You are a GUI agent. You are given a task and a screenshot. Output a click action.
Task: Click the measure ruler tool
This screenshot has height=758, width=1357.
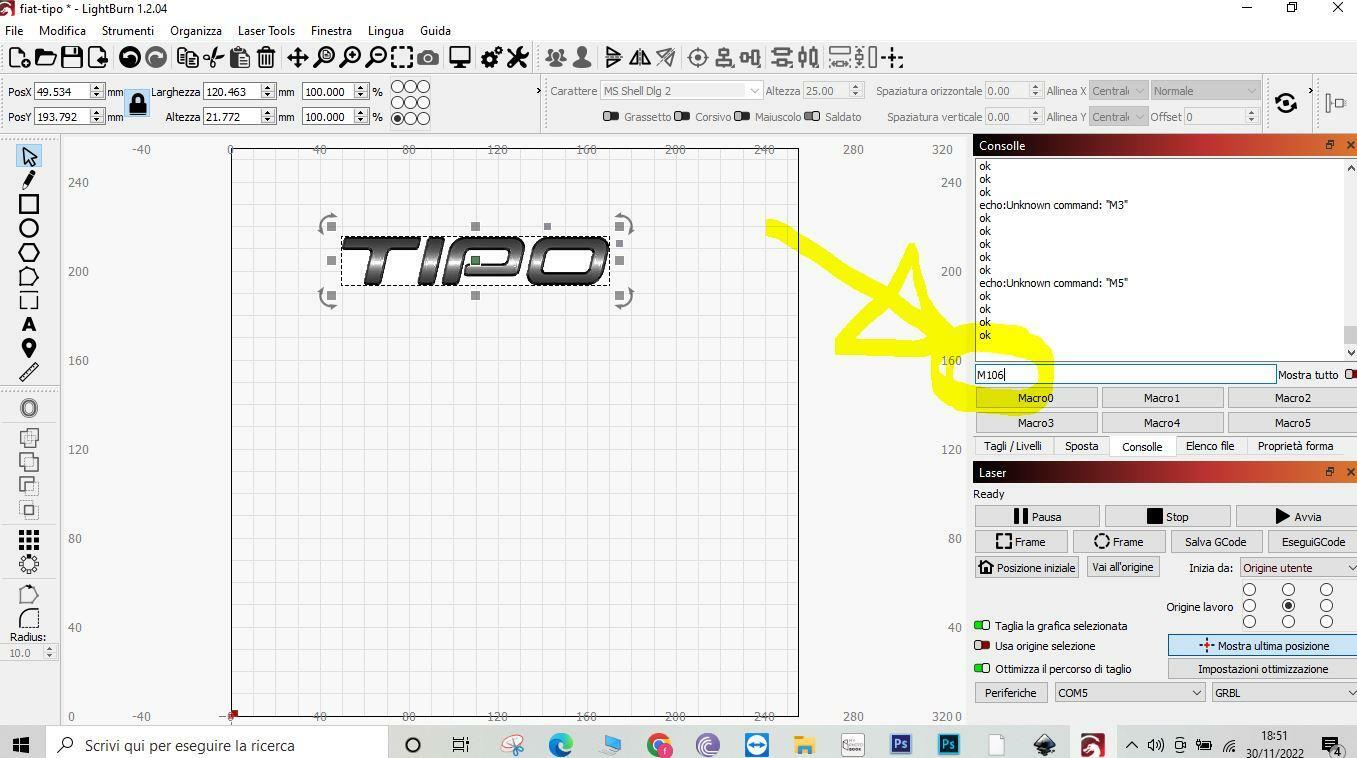click(29, 372)
